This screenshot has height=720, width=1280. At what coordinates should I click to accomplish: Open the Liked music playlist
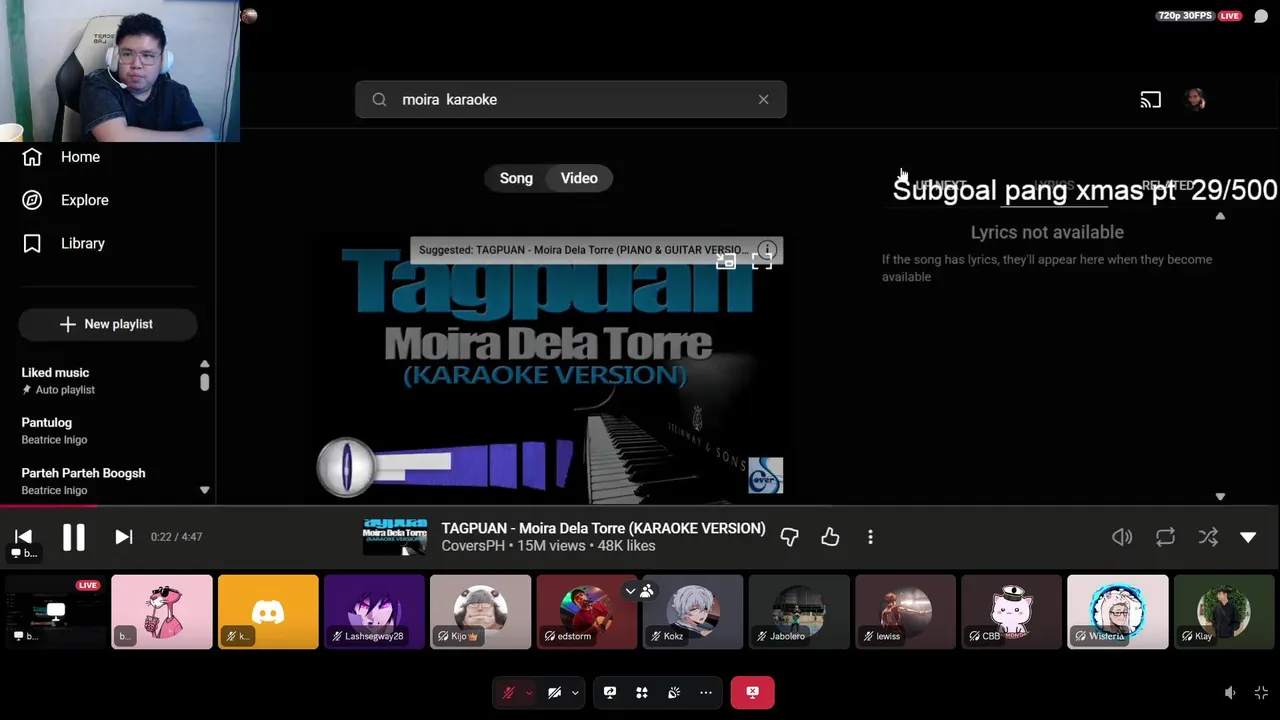point(58,380)
